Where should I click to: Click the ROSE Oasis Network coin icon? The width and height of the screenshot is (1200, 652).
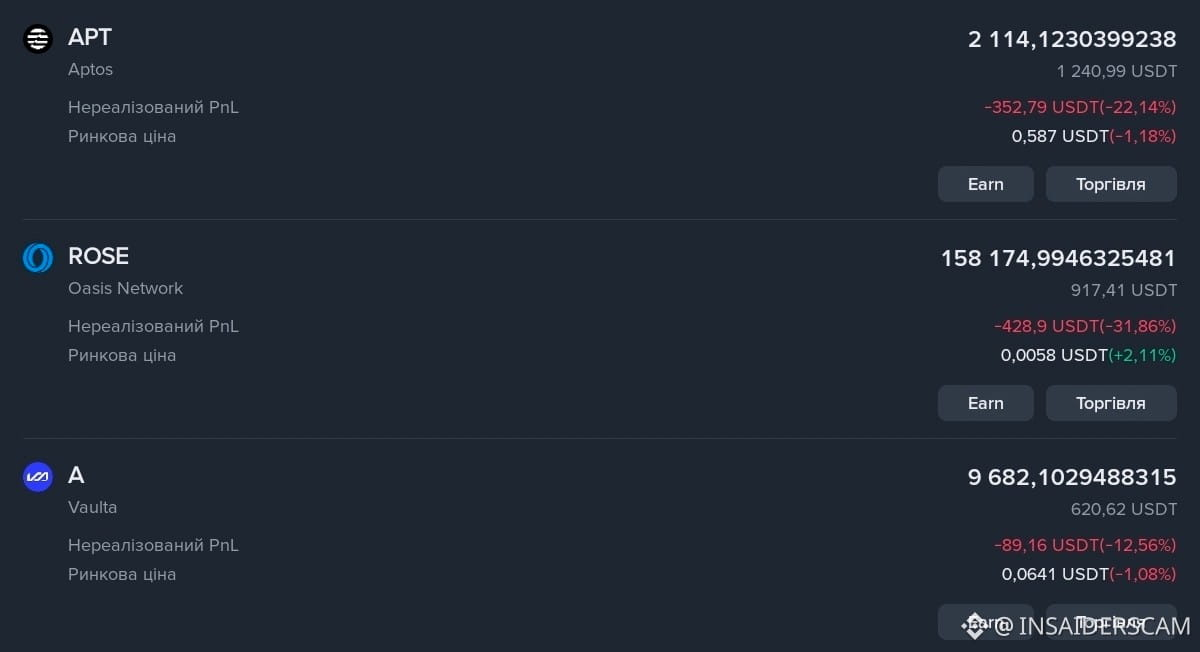pos(37,258)
